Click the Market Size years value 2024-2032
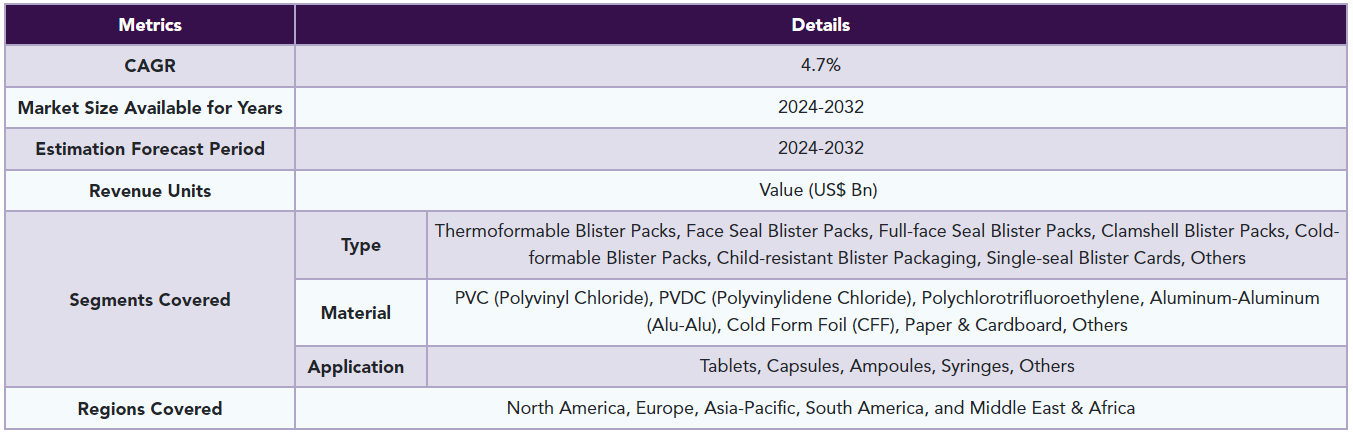1353x434 pixels. (821, 107)
